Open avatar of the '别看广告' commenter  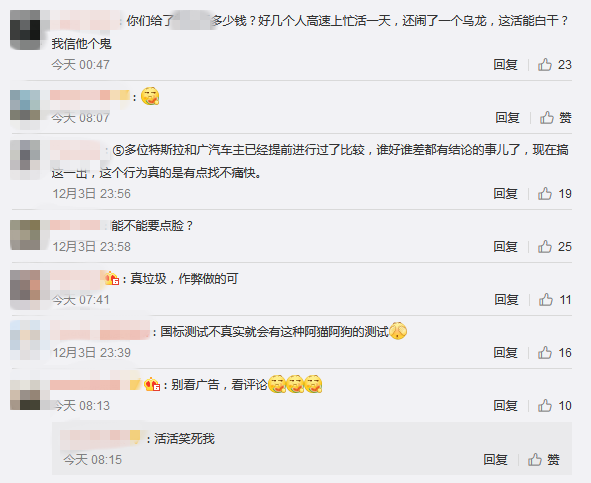pyautogui.click(x=25, y=395)
